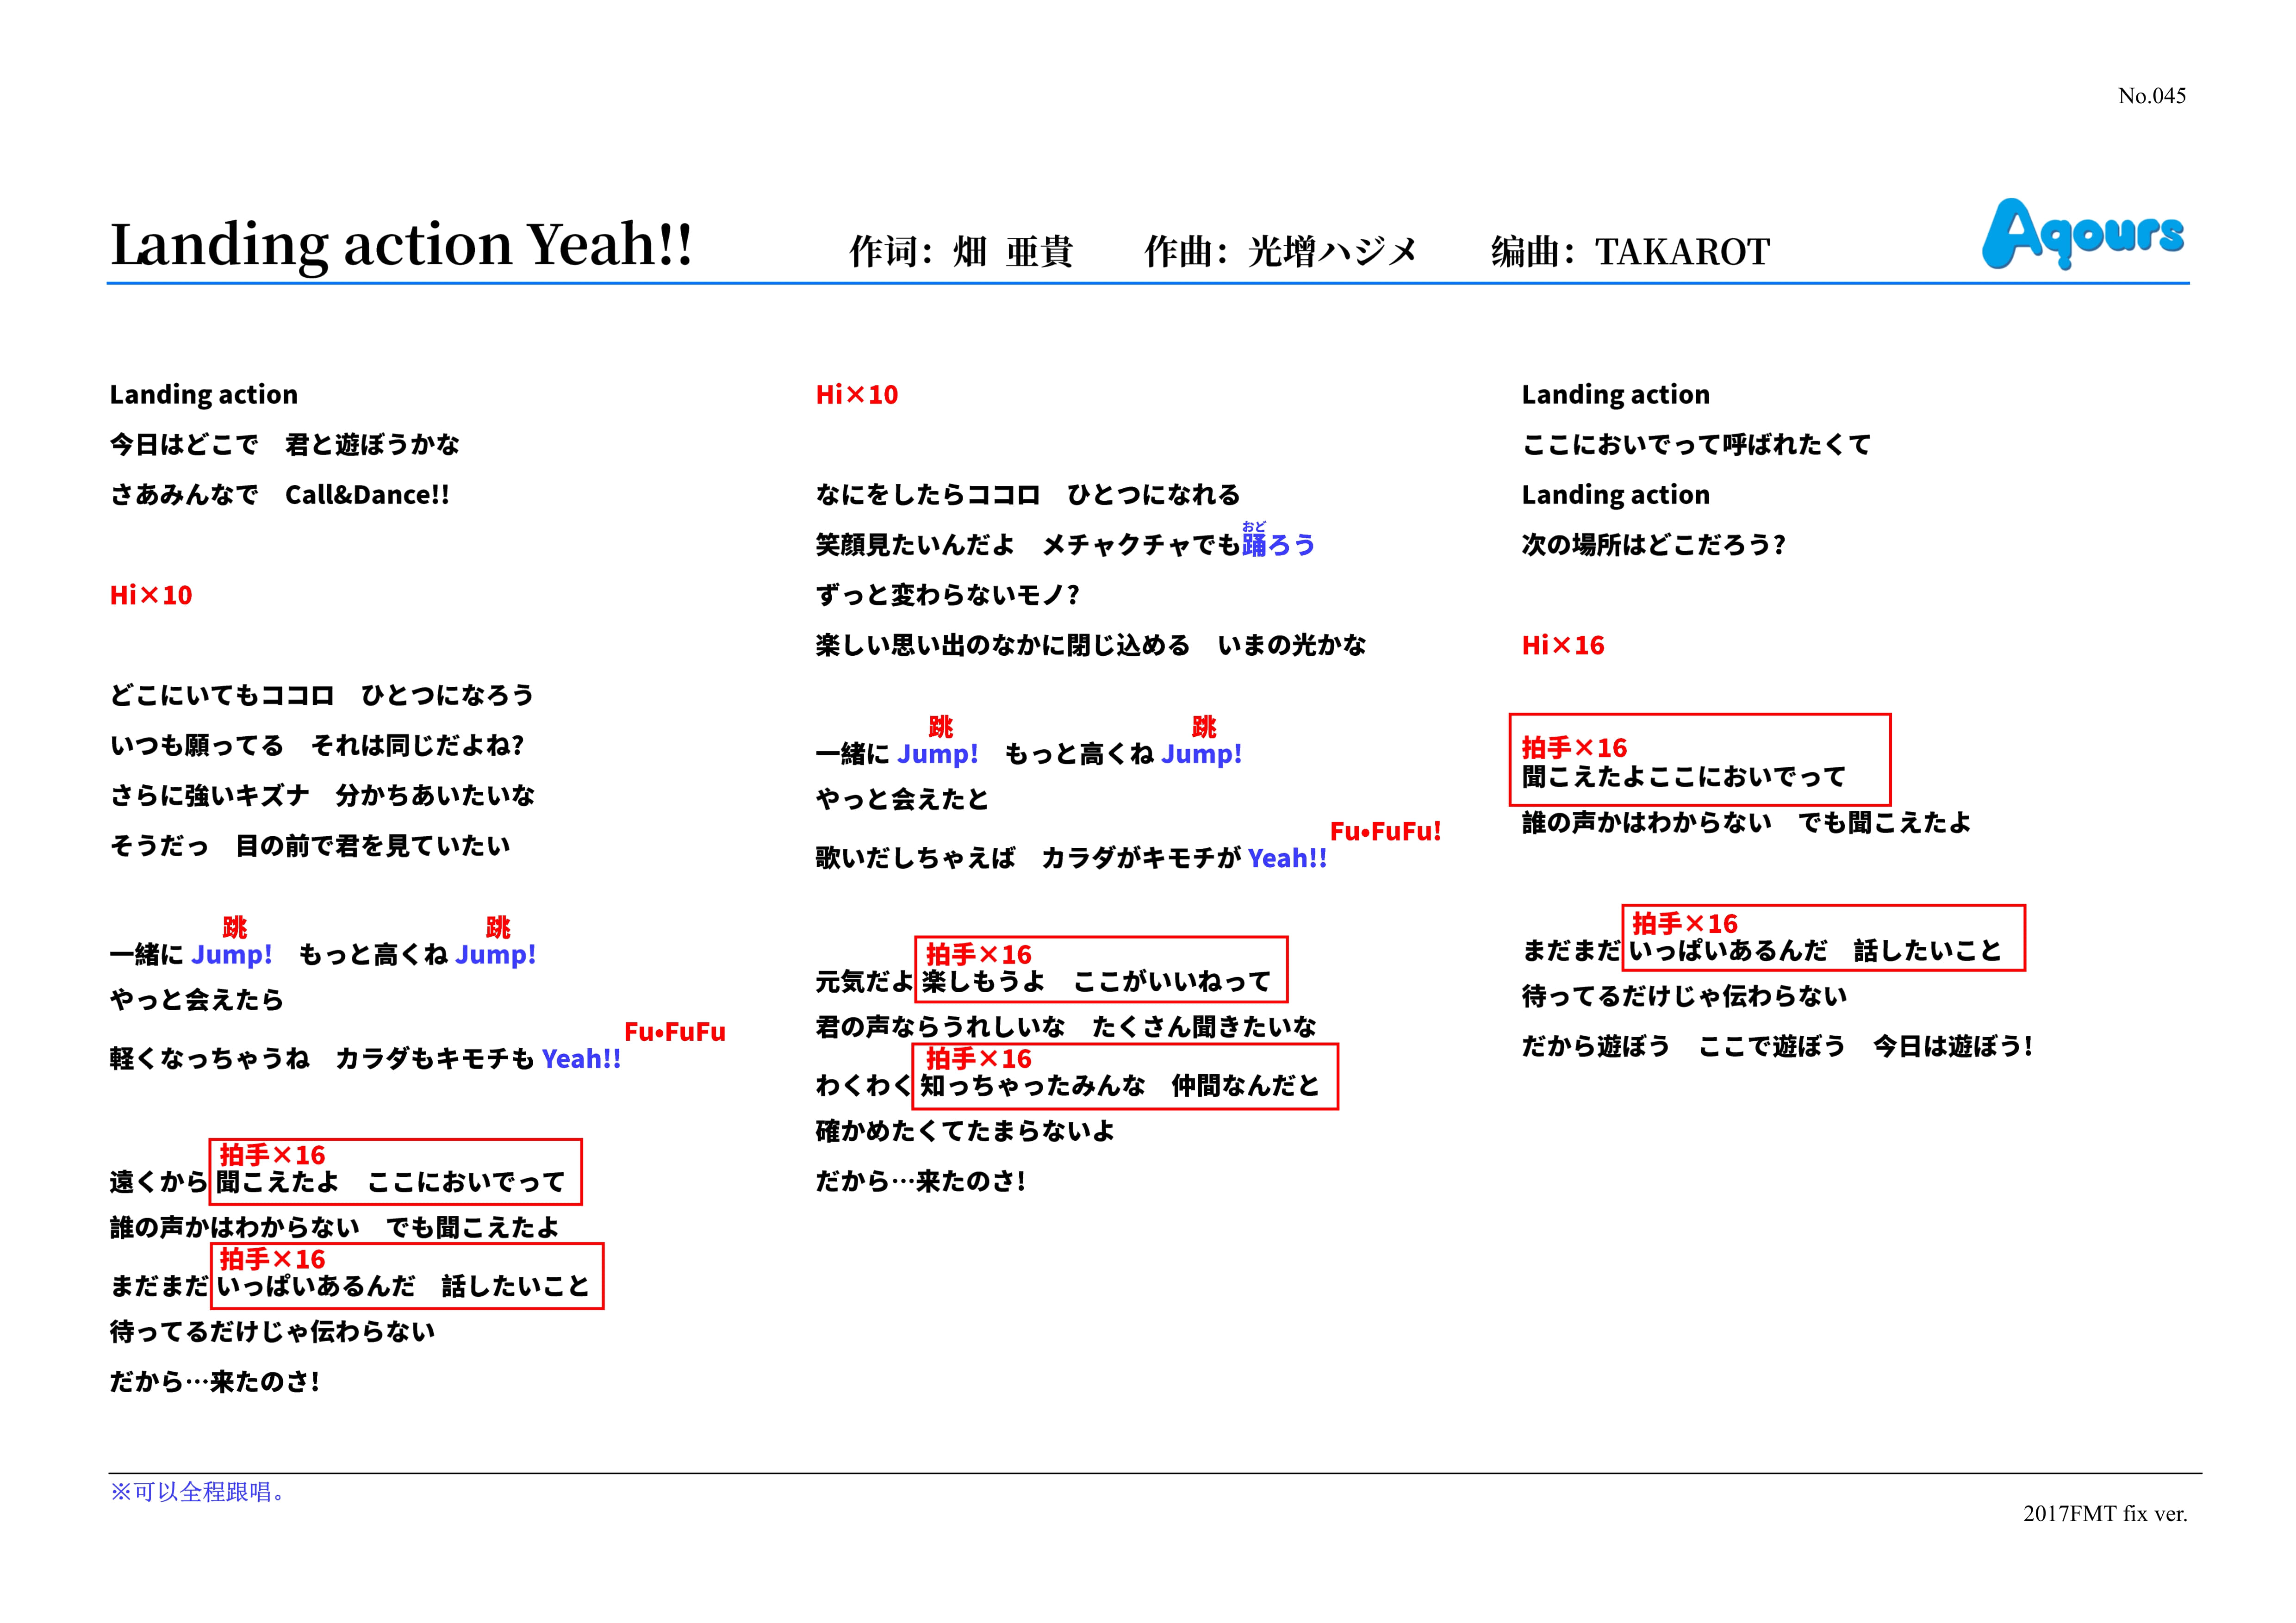
Task: Click the boxed 楽しもうよ ここがいいねって line
Action: click(1096, 982)
